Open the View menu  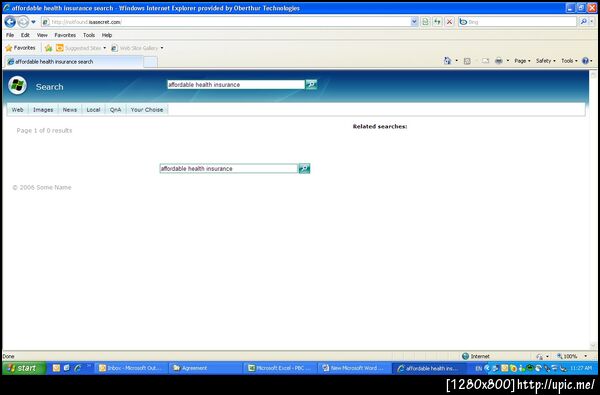tap(42, 35)
